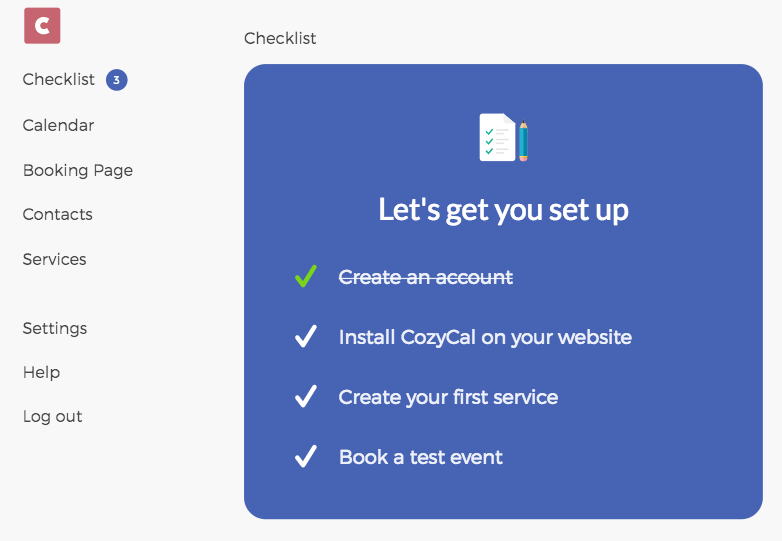The height and width of the screenshot is (541, 782).
Task: Toggle checkmark for Install CozyCal on your website
Action: pos(306,337)
